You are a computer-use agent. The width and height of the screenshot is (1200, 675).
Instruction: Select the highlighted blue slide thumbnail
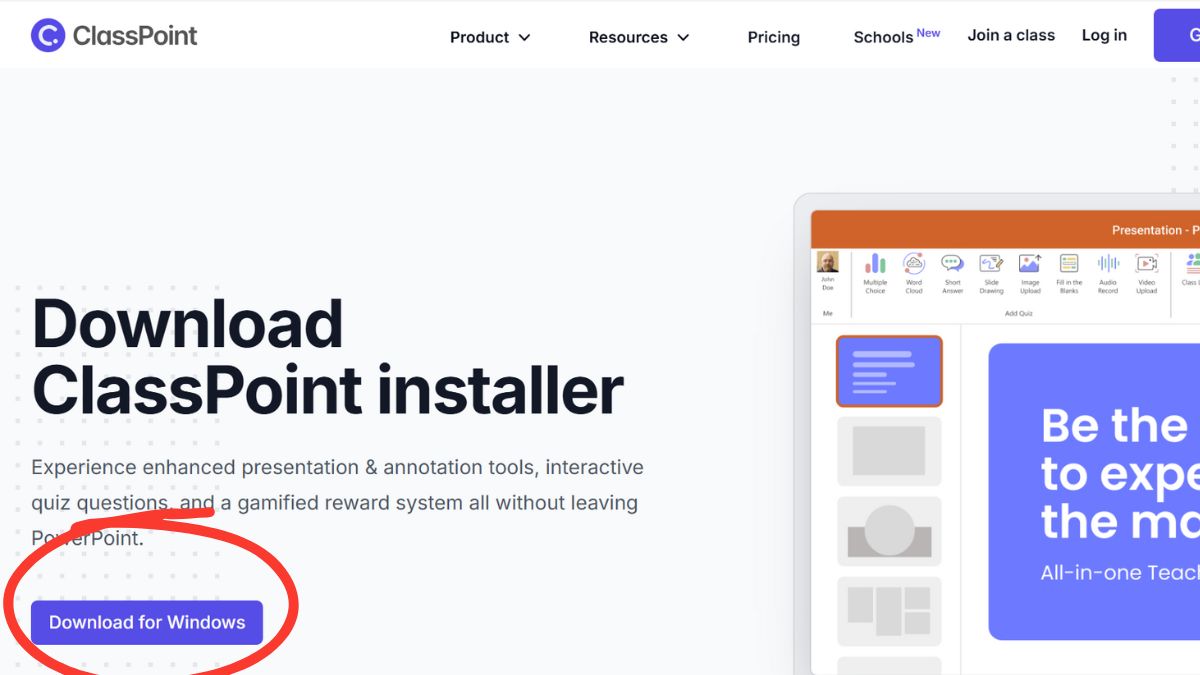click(889, 371)
